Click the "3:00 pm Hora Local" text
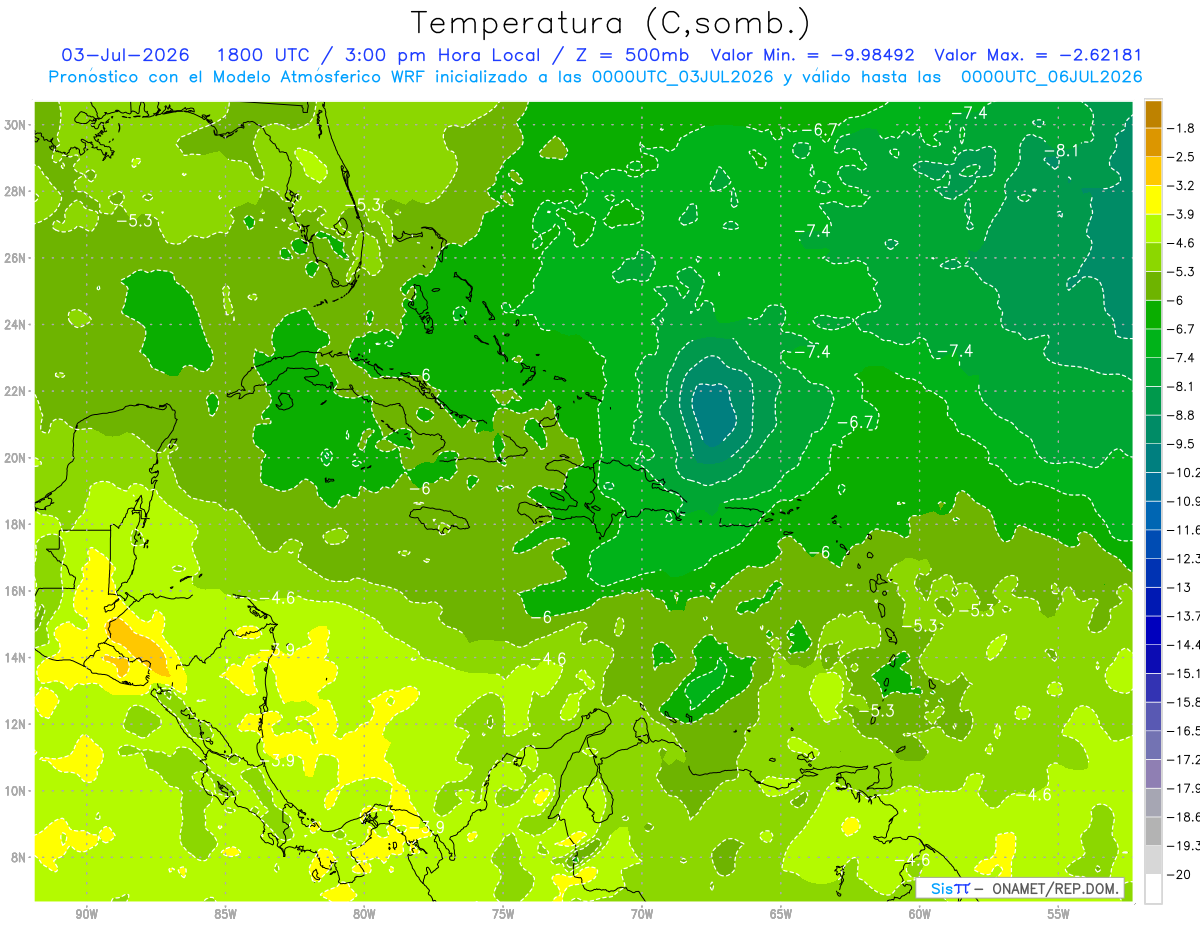Viewport: 1200px width, 927px height. [443, 55]
